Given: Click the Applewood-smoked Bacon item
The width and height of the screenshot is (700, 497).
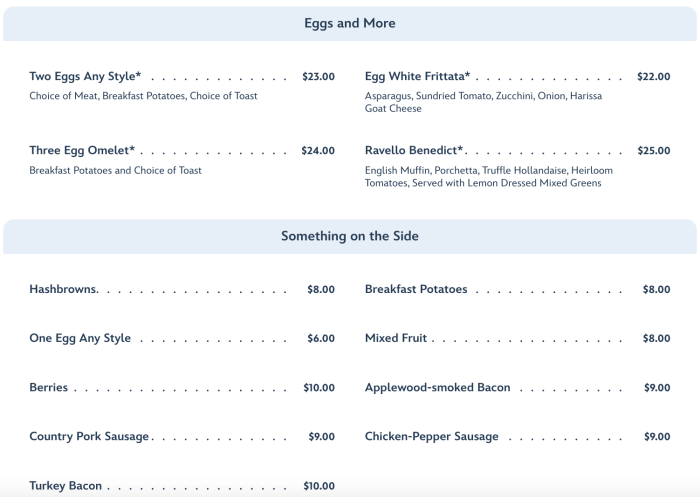Looking at the screenshot, I should pos(438,388).
